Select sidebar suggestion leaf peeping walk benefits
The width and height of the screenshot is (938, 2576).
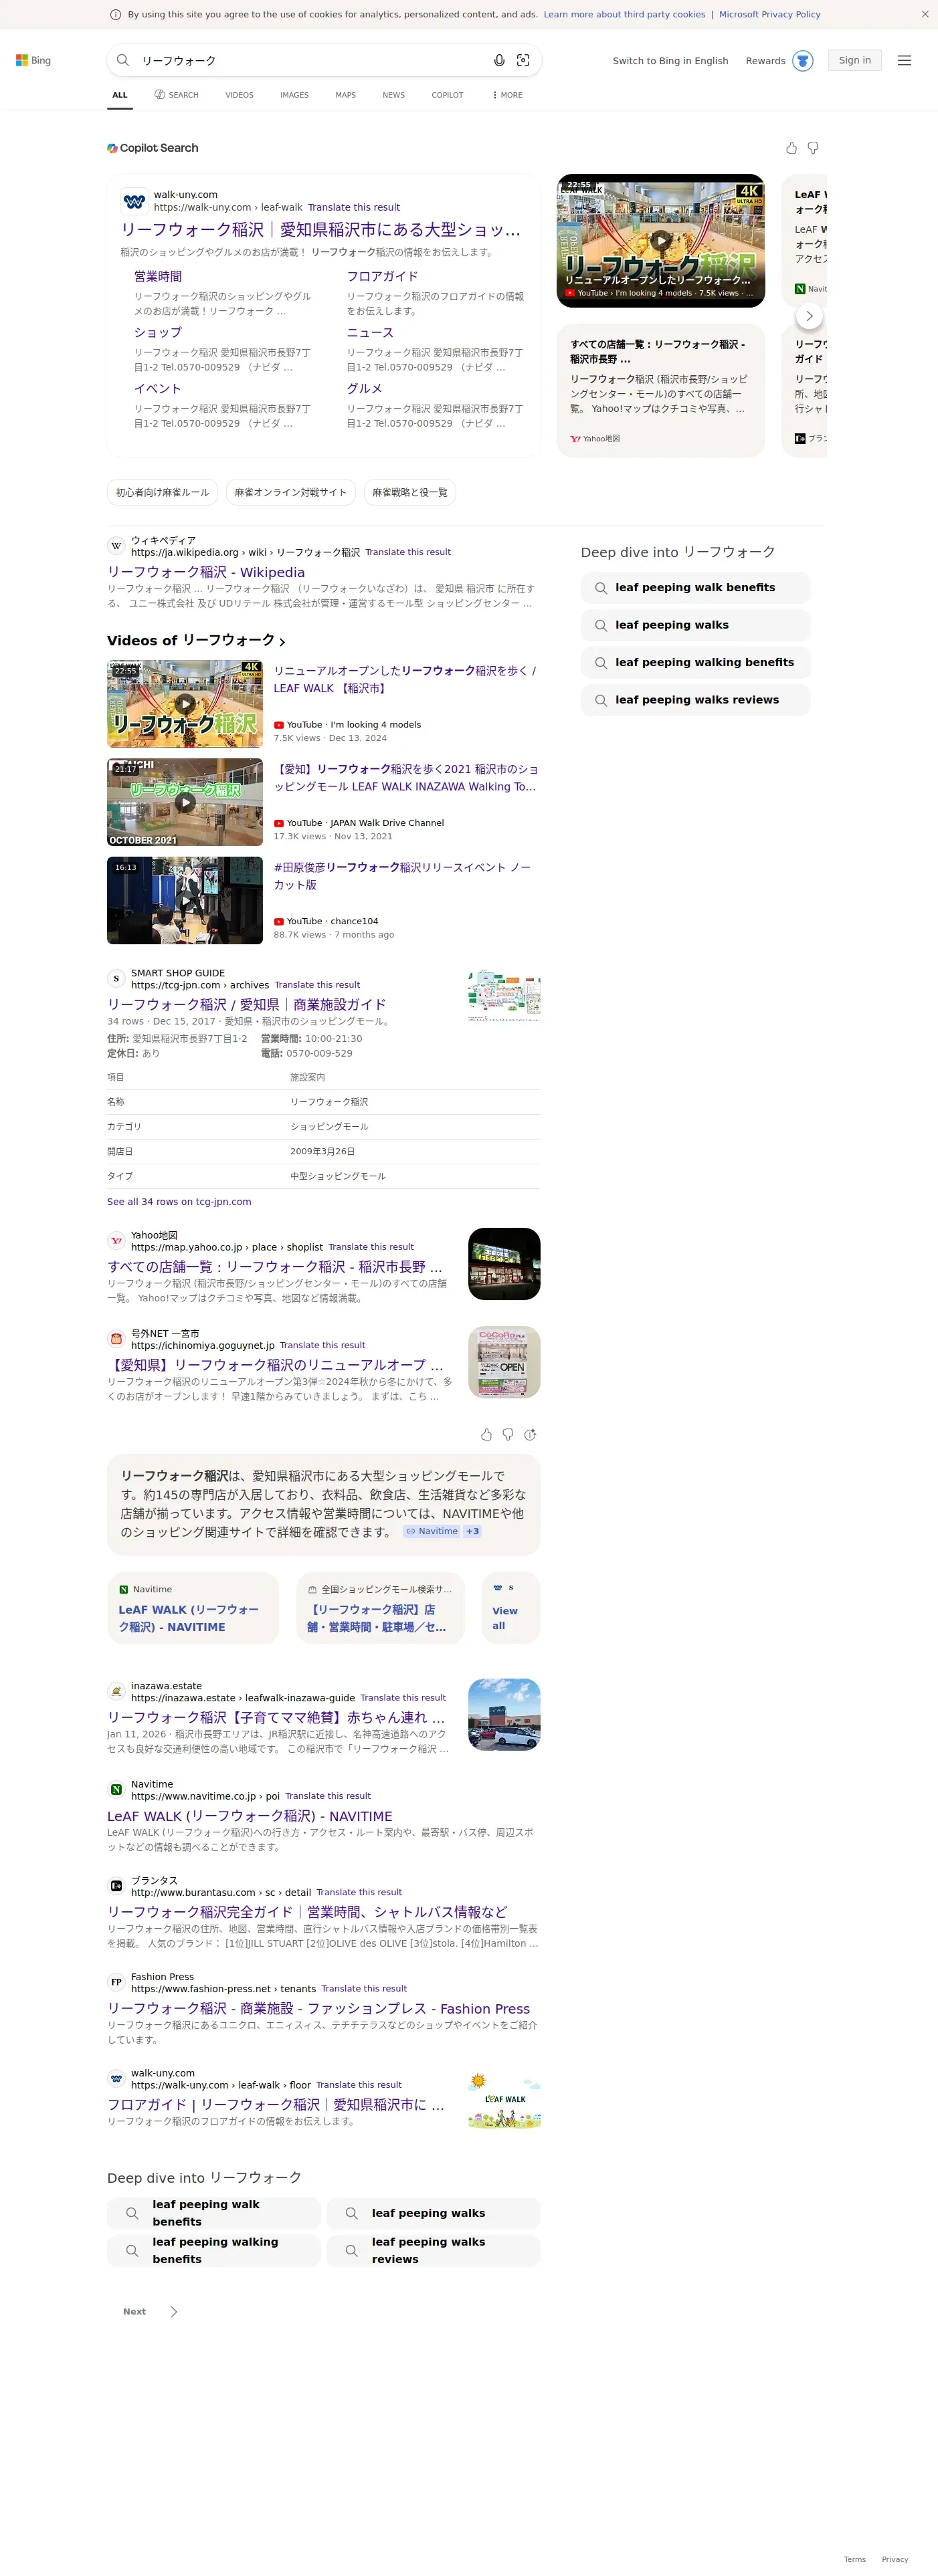696,588
